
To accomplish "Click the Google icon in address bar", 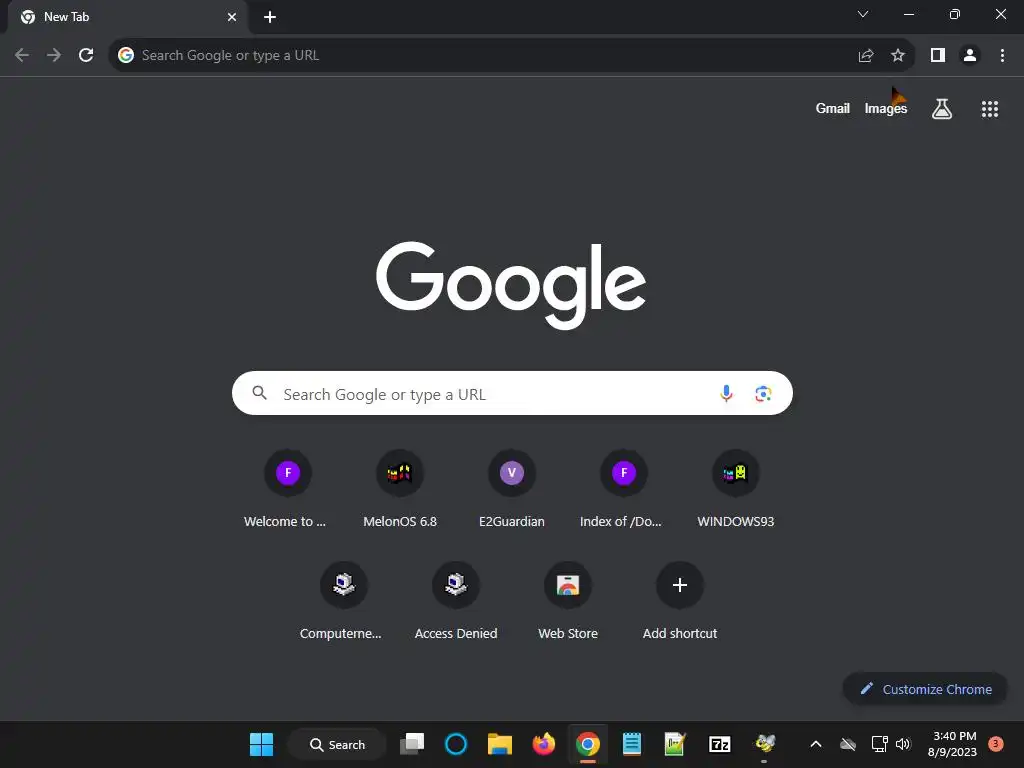I will point(126,56).
